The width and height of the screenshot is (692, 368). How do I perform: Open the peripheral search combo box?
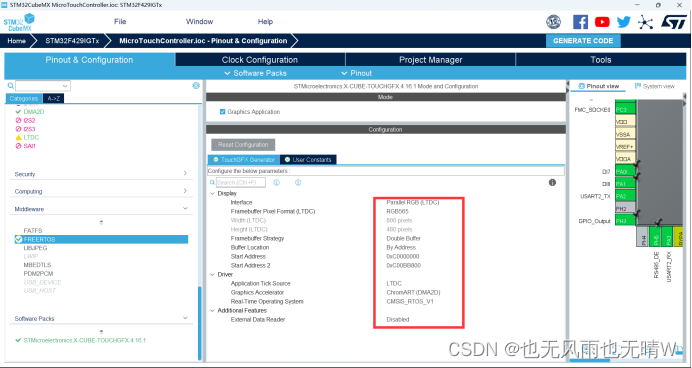click(x=43, y=86)
